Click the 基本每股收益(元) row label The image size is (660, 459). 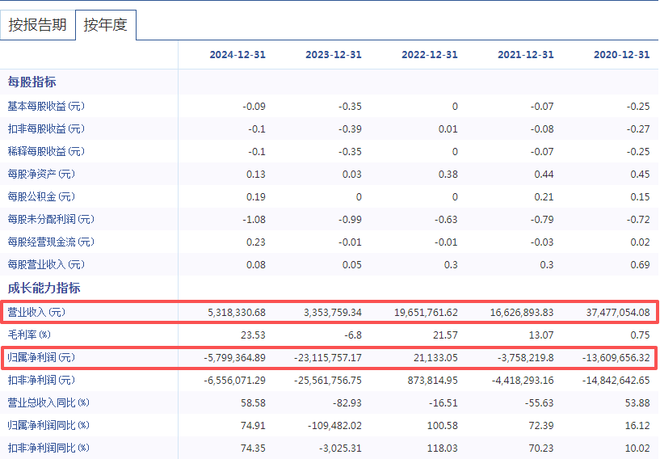click(x=46, y=106)
